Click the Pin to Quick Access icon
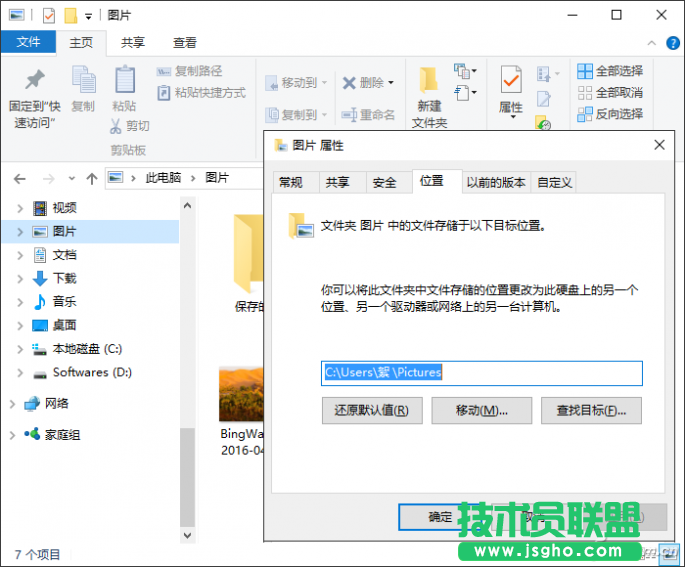The height and width of the screenshot is (567, 685). [35, 82]
